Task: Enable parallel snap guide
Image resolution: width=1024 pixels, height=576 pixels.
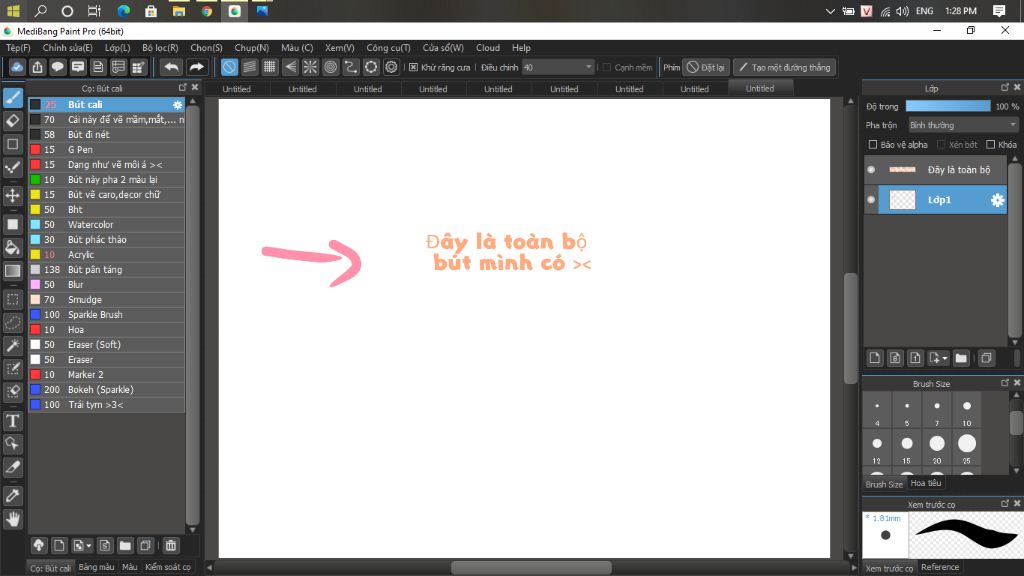Action: pos(249,67)
